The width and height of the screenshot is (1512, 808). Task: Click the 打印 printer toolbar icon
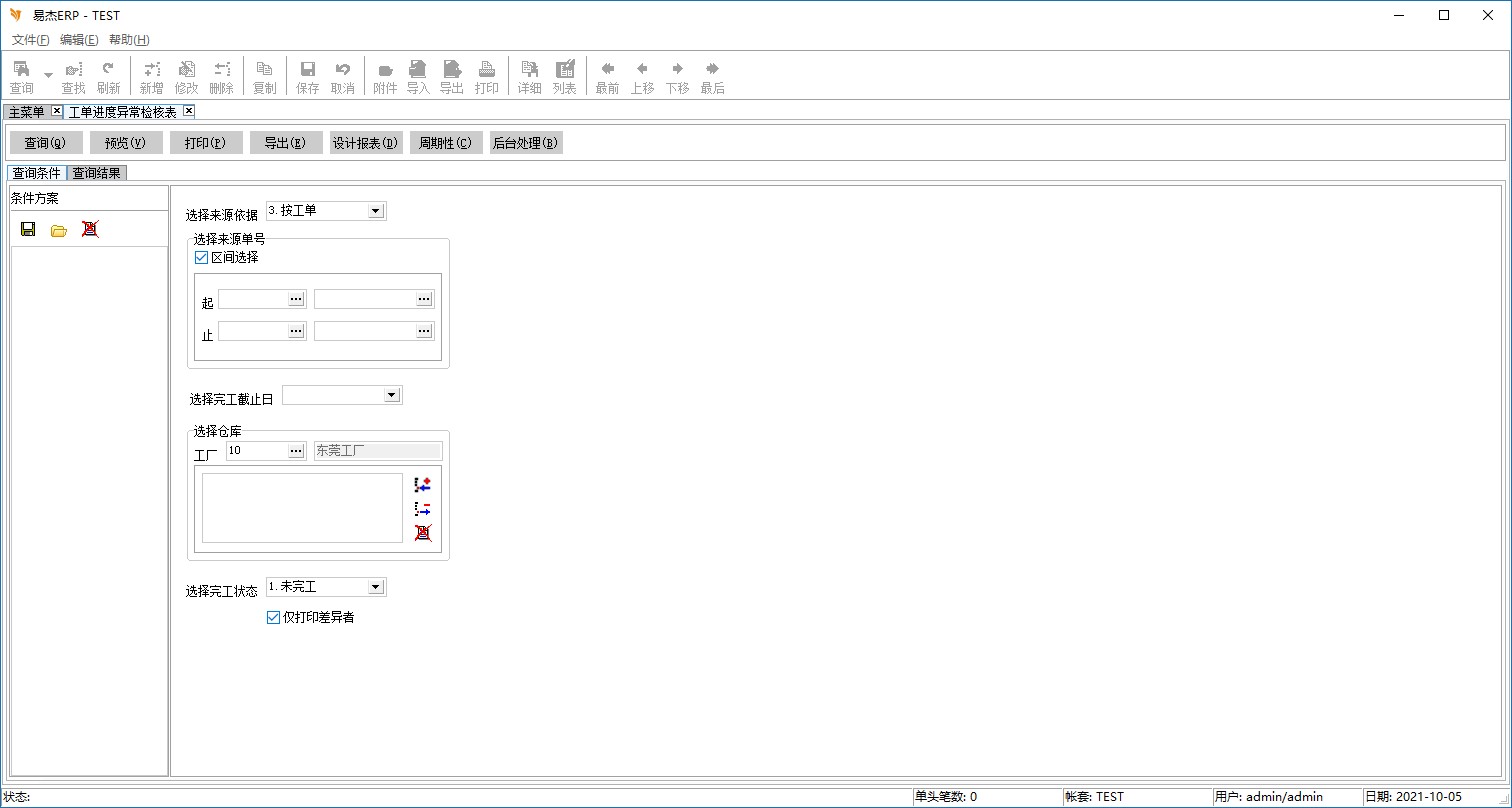[486, 76]
